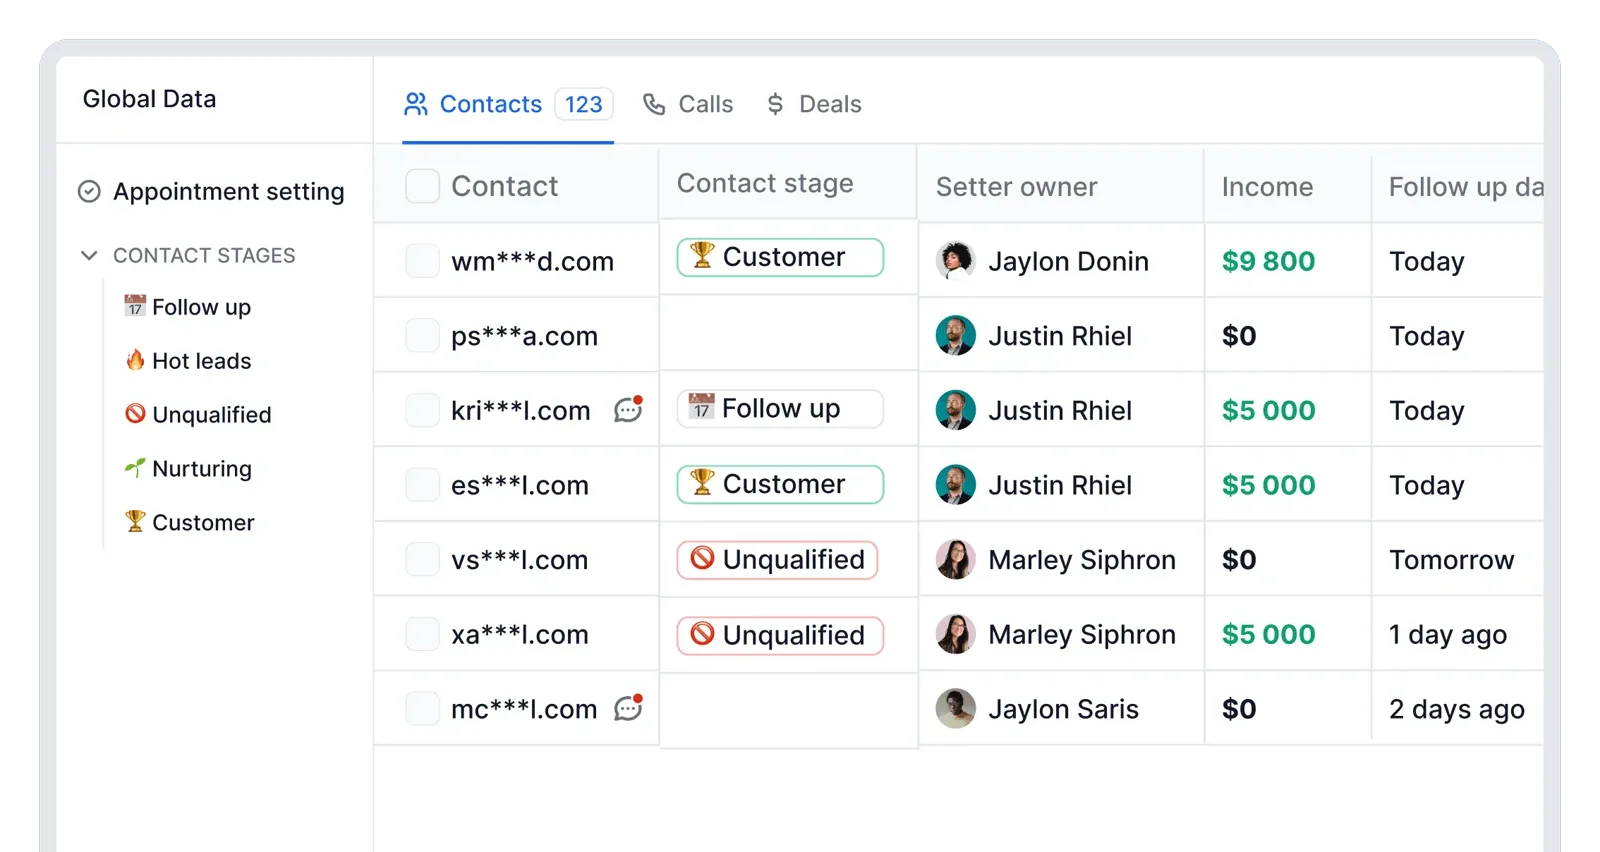Check the box for mc***l.com
The image size is (1600, 852).
(x=422, y=709)
